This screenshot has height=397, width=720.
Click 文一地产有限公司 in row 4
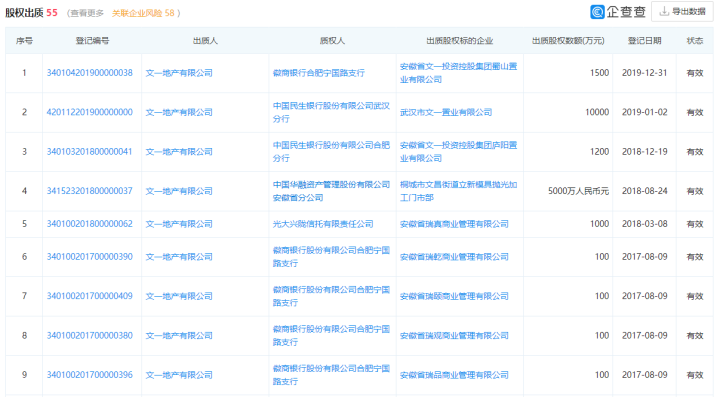(179, 191)
